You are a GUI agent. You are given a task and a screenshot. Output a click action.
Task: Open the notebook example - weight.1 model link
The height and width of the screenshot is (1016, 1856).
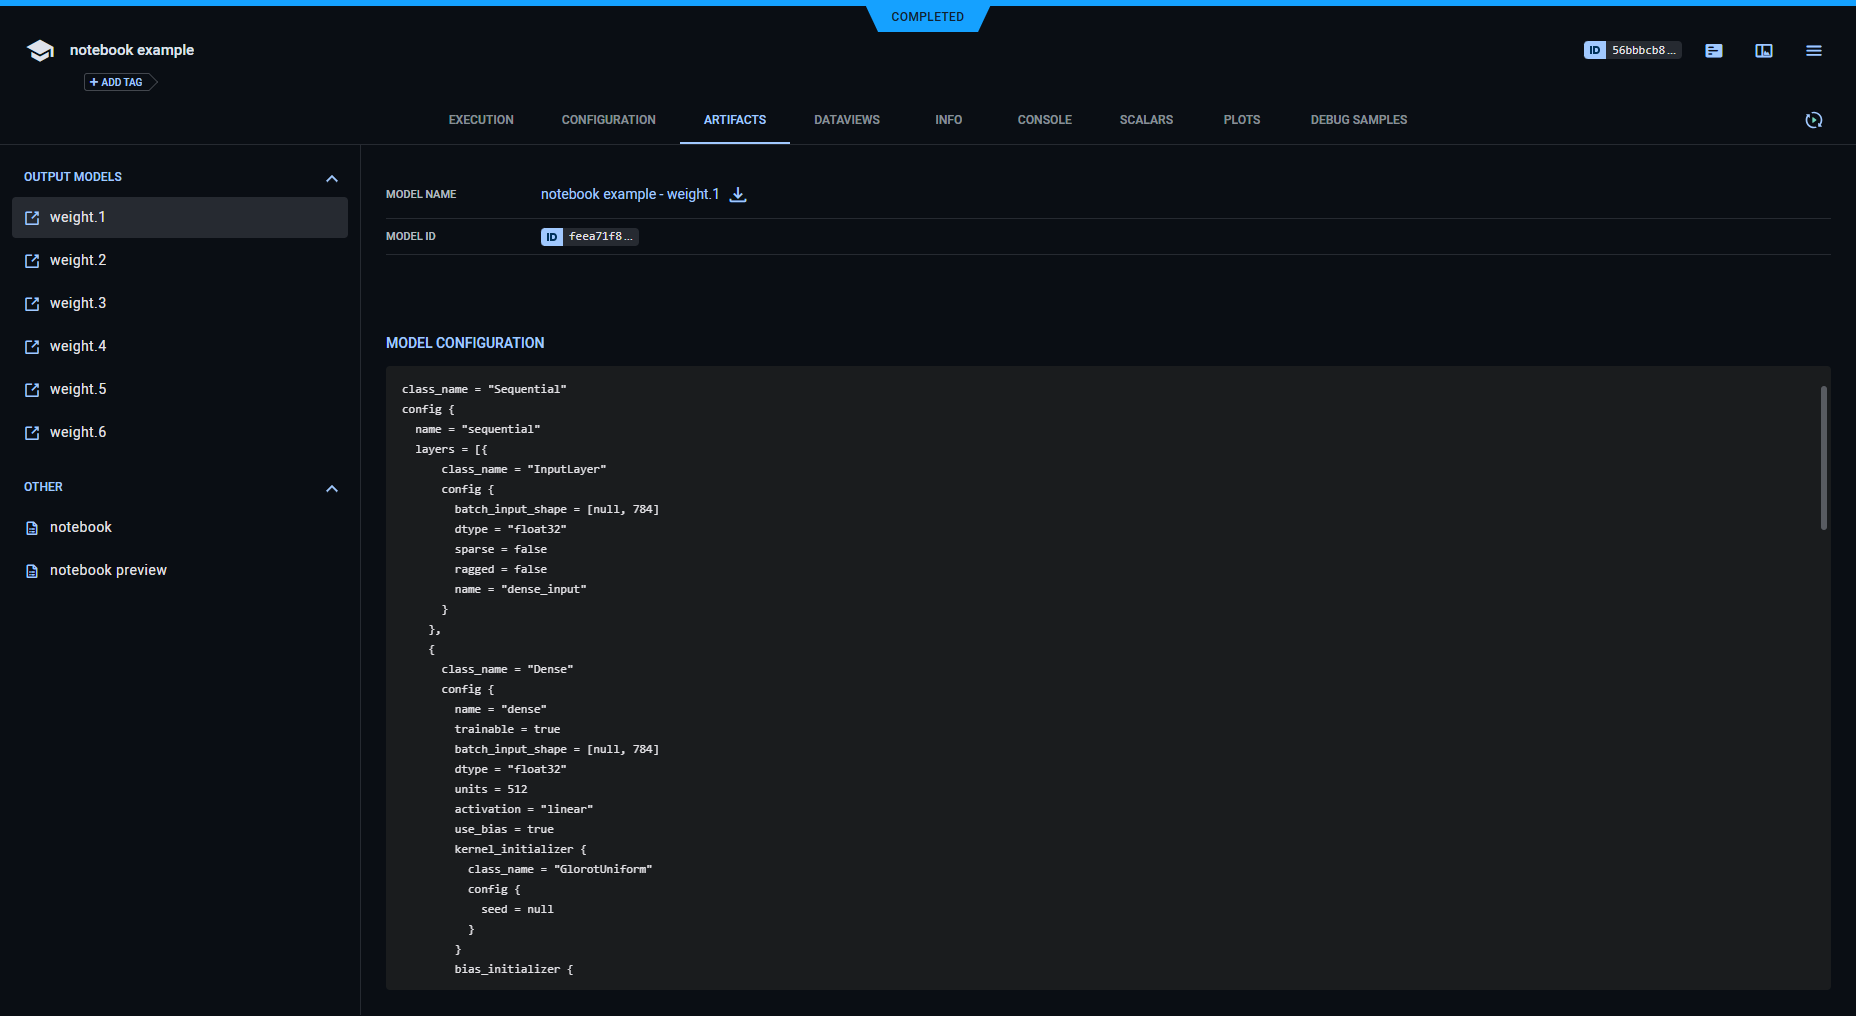(x=629, y=195)
